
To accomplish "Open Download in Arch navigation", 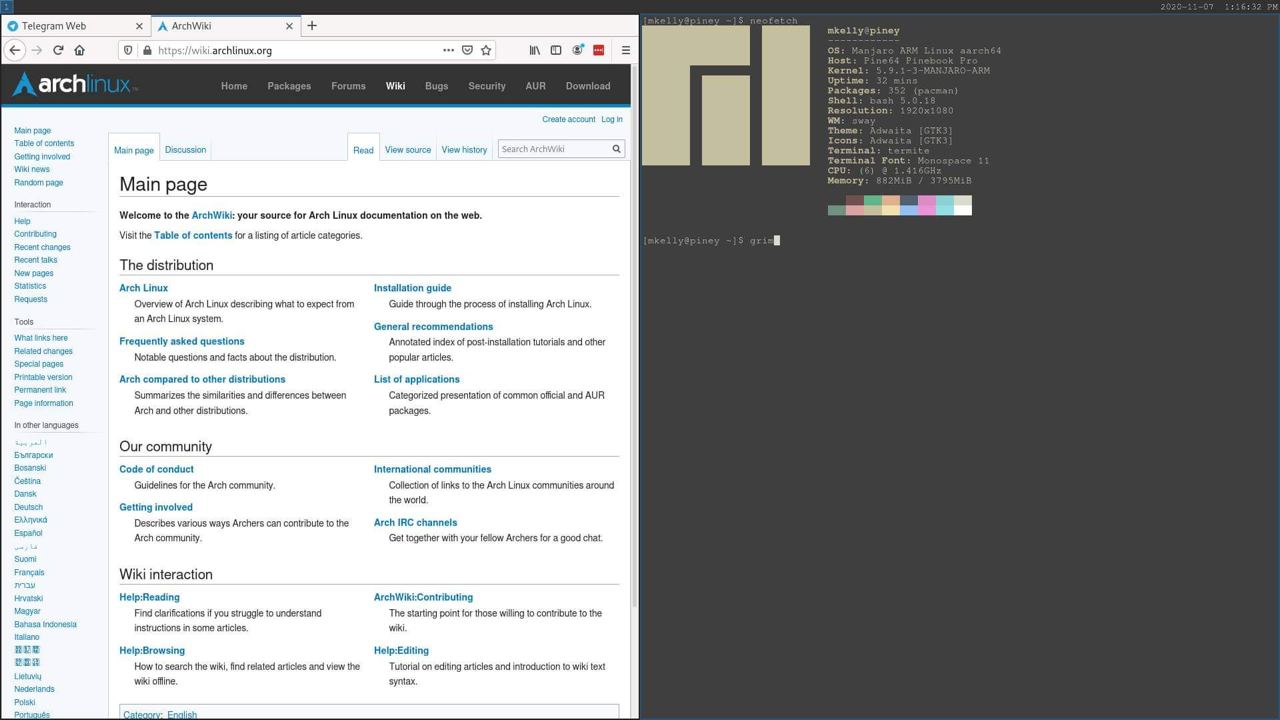I will [x=588, y=86].
